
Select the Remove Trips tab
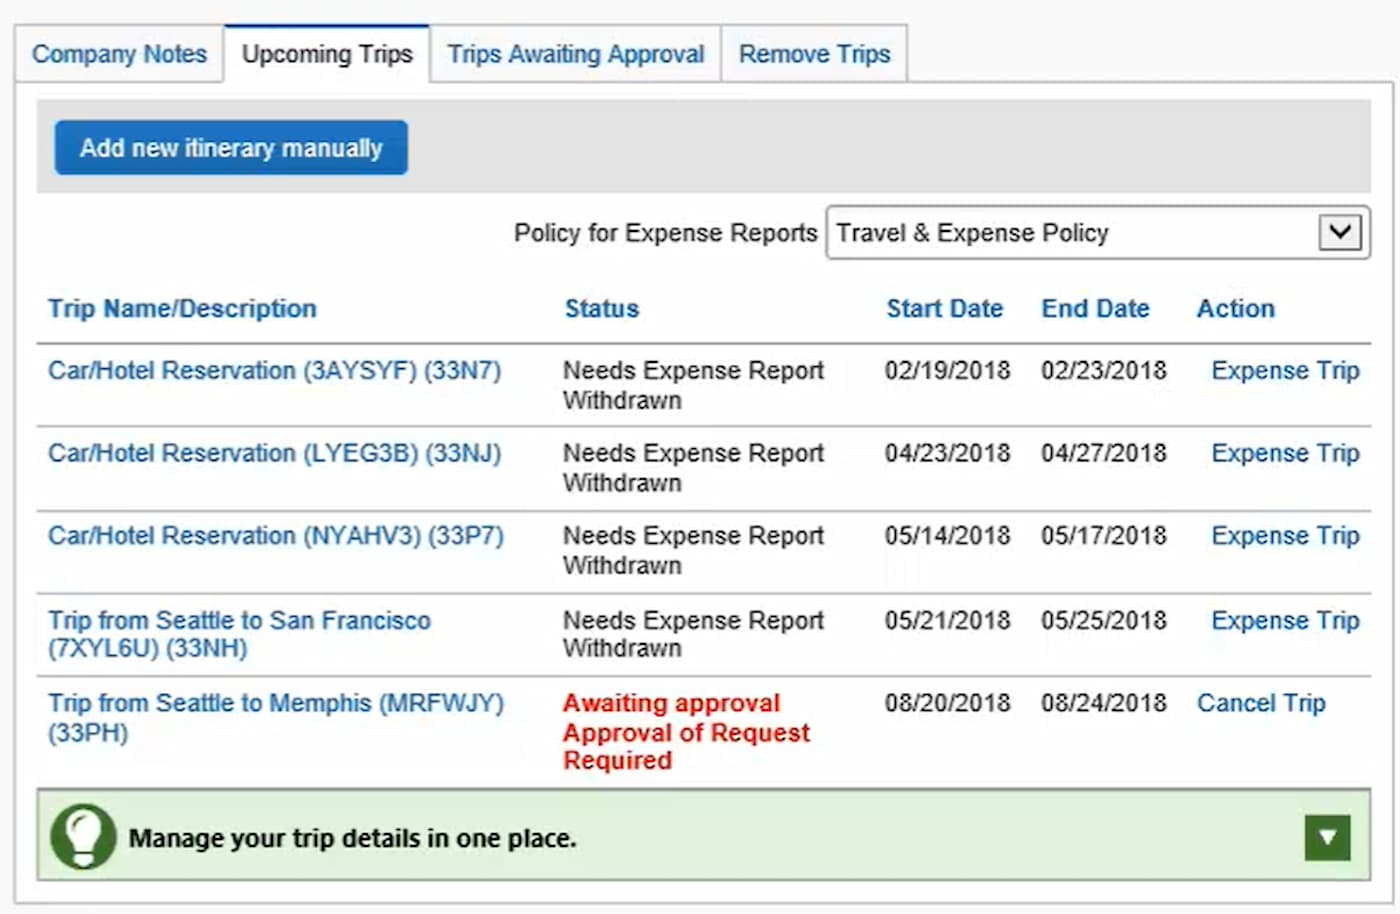click(814, 54)
